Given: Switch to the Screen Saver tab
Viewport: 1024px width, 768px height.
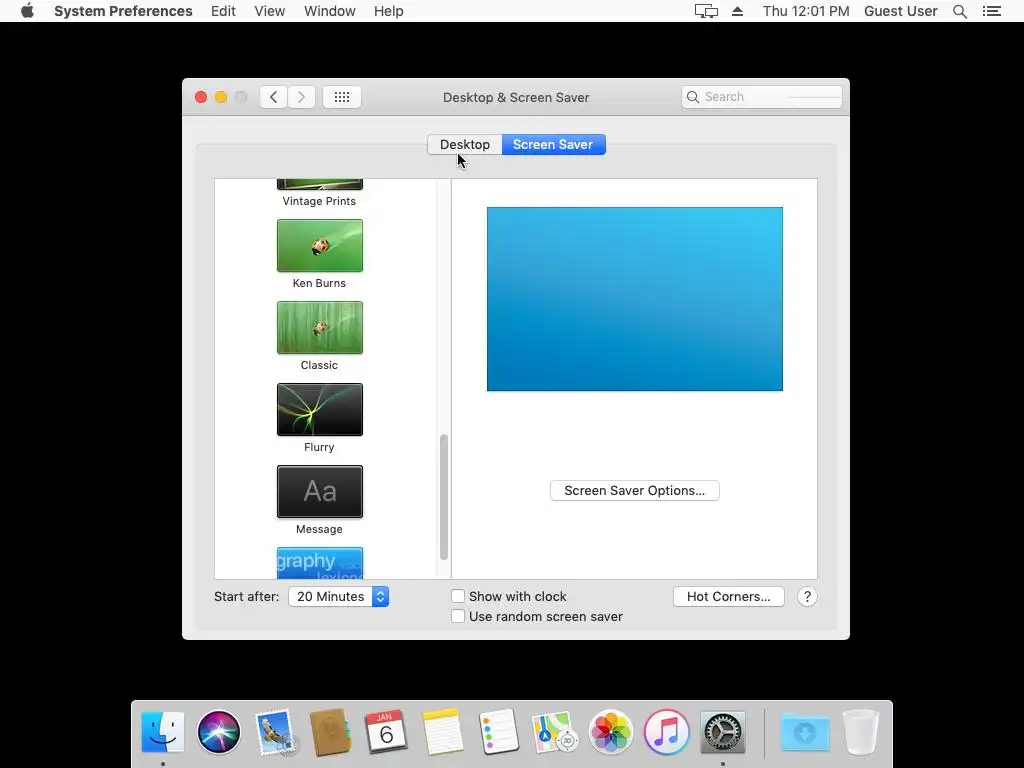Looking at the screenshot, I should click(553, 144).
